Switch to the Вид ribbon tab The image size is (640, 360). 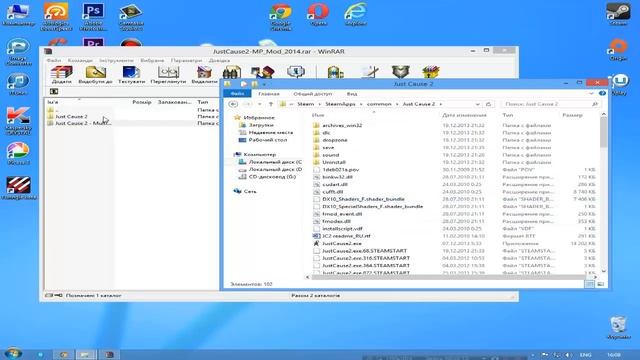tap(352, 94)
